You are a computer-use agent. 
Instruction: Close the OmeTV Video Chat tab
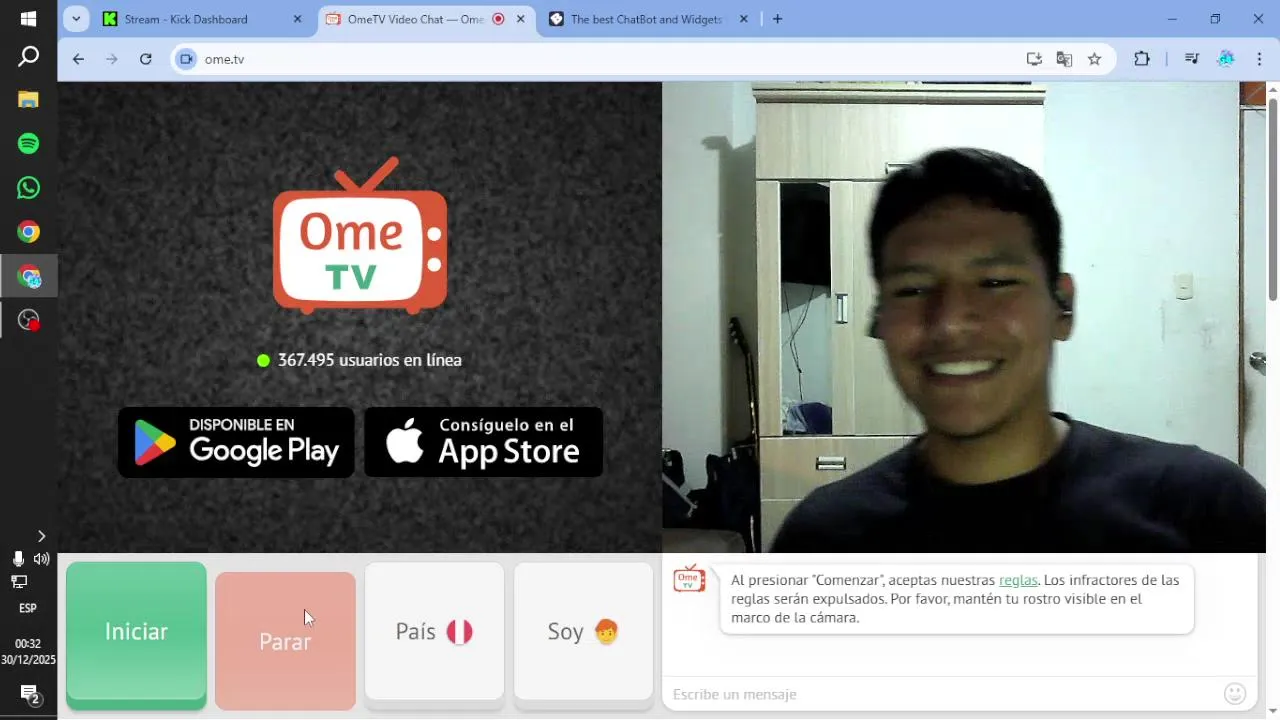(x=520, y=19)
